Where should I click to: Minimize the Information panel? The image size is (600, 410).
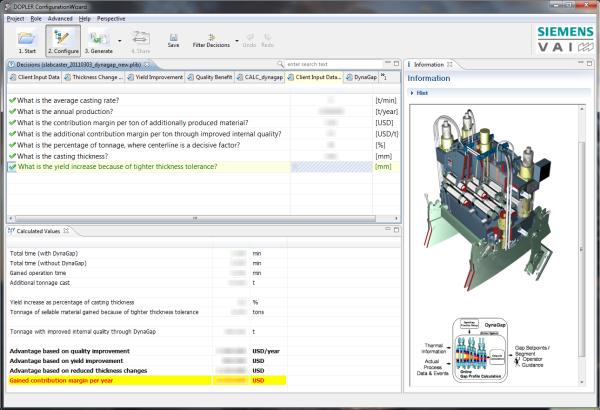[x=581, y=63]
